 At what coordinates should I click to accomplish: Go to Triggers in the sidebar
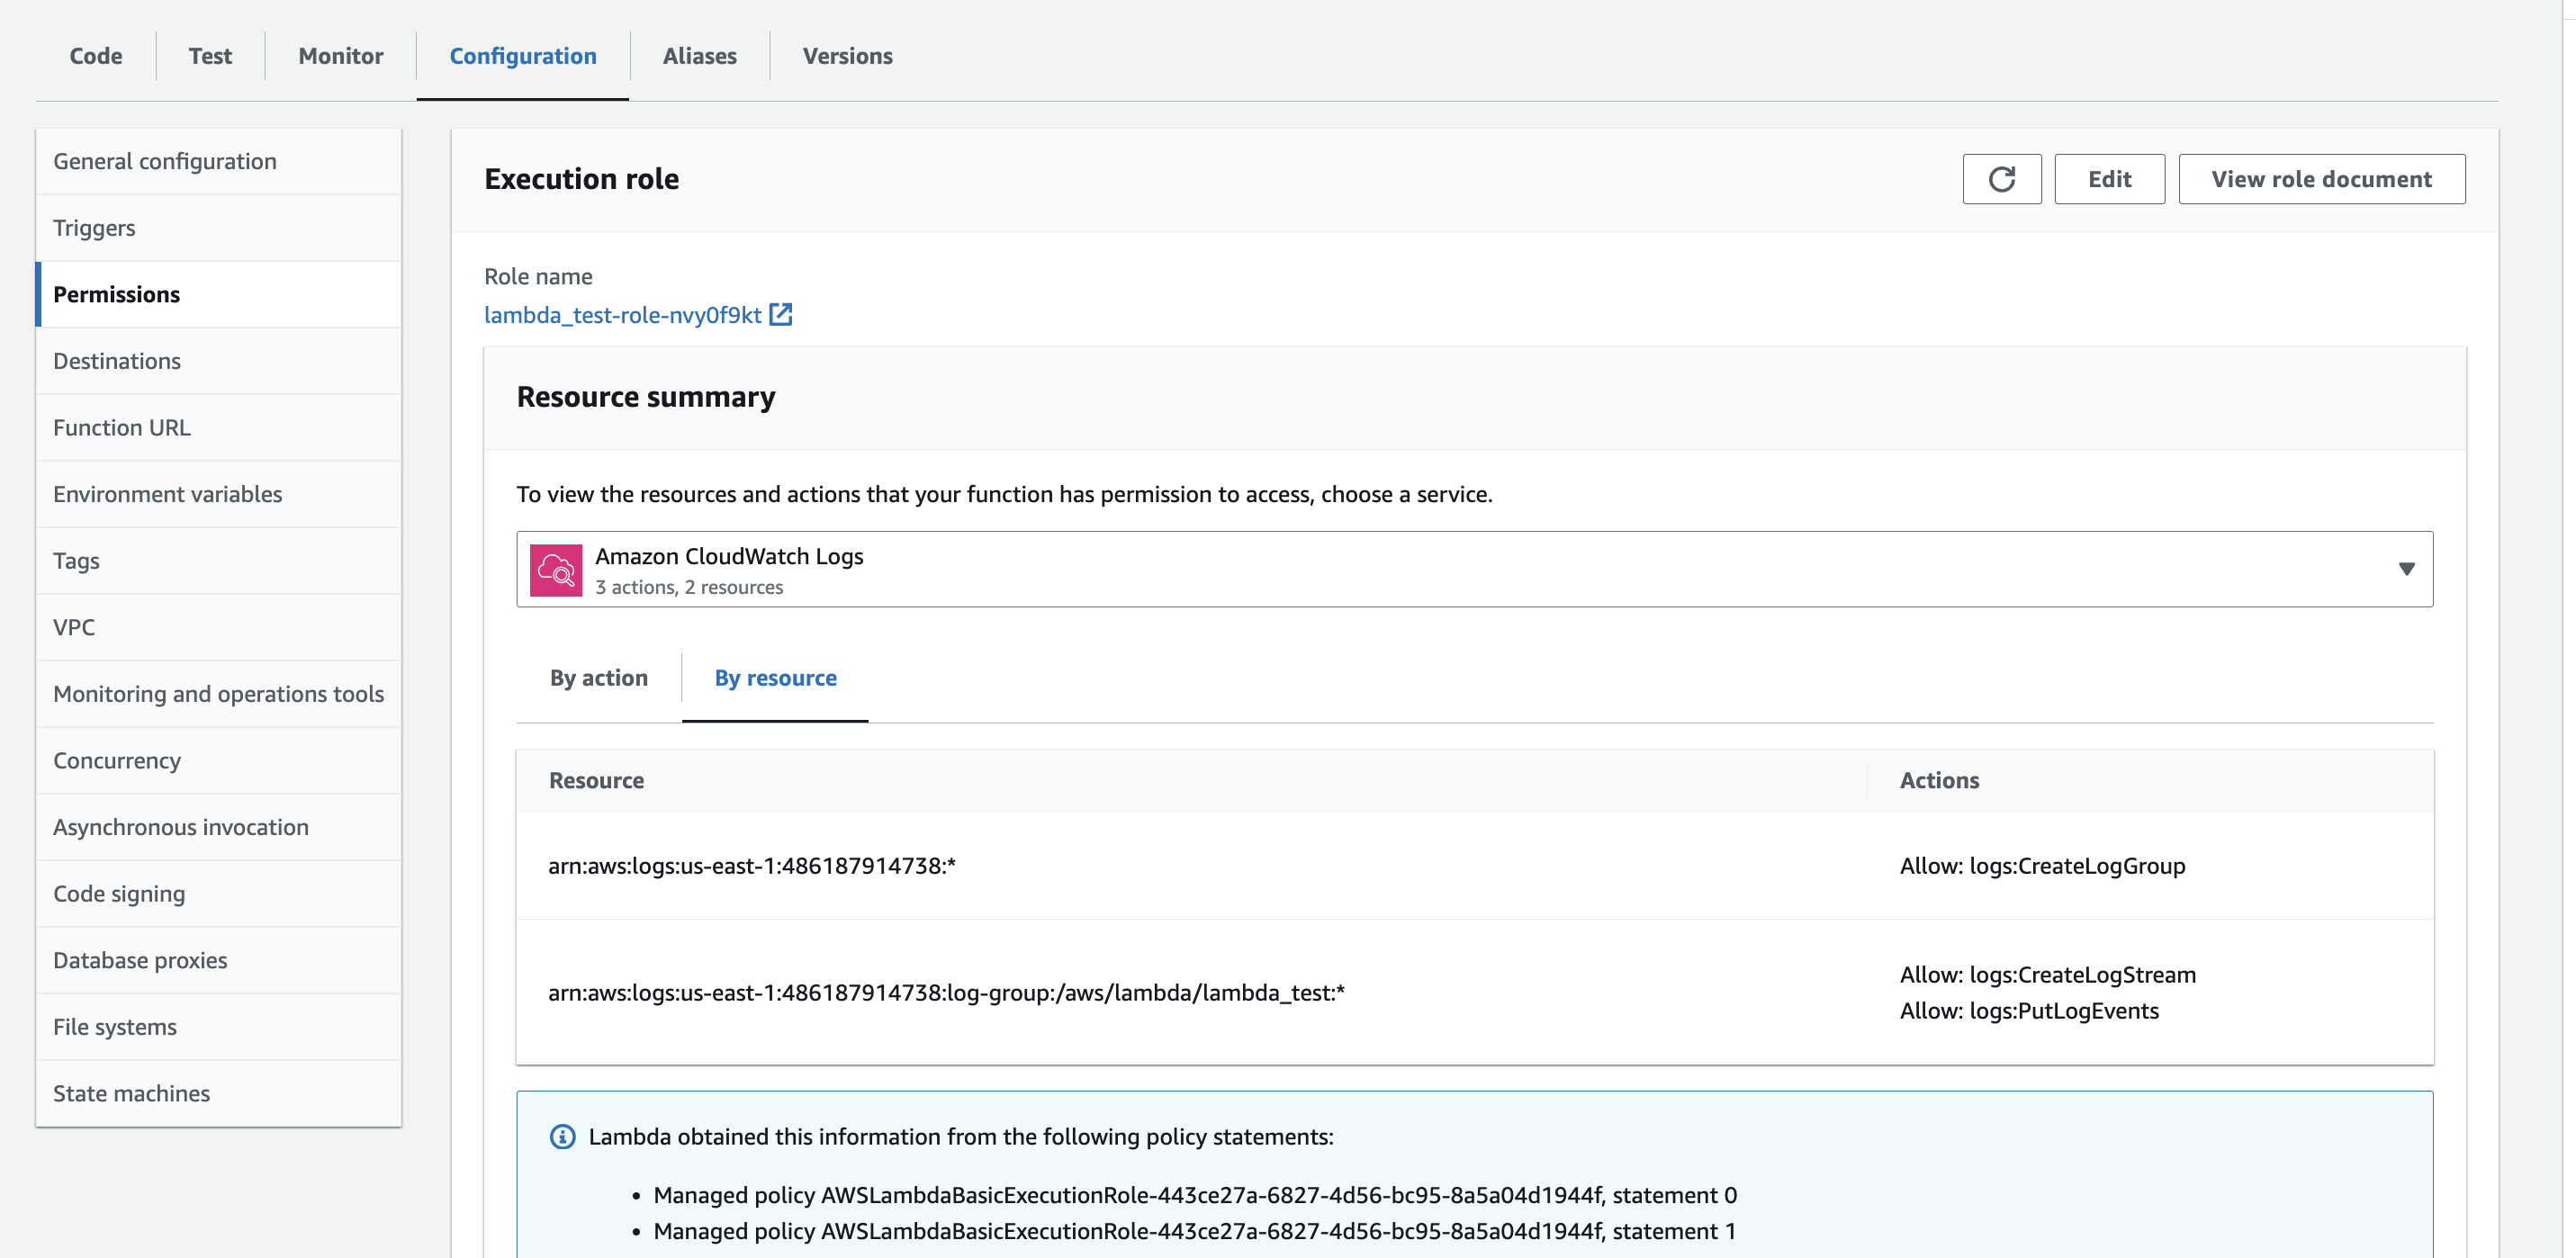coord(94,228)
